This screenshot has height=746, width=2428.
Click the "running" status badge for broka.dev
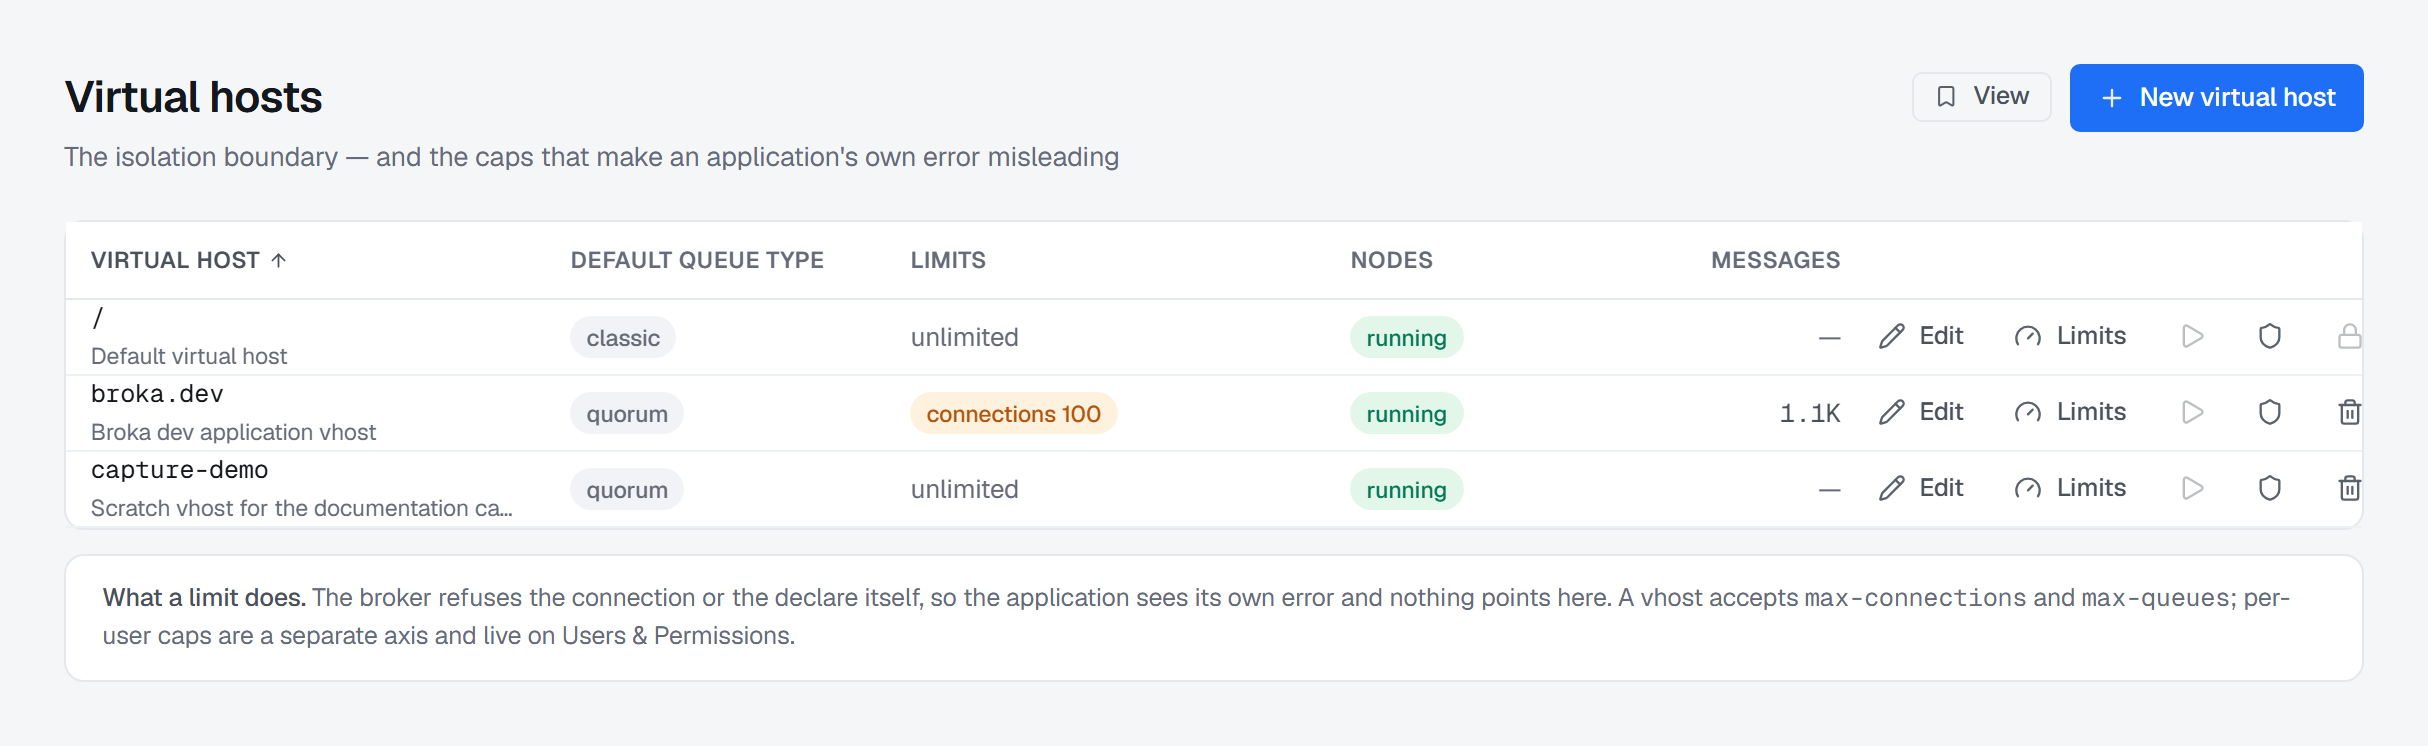click(x=1406, y=414)
